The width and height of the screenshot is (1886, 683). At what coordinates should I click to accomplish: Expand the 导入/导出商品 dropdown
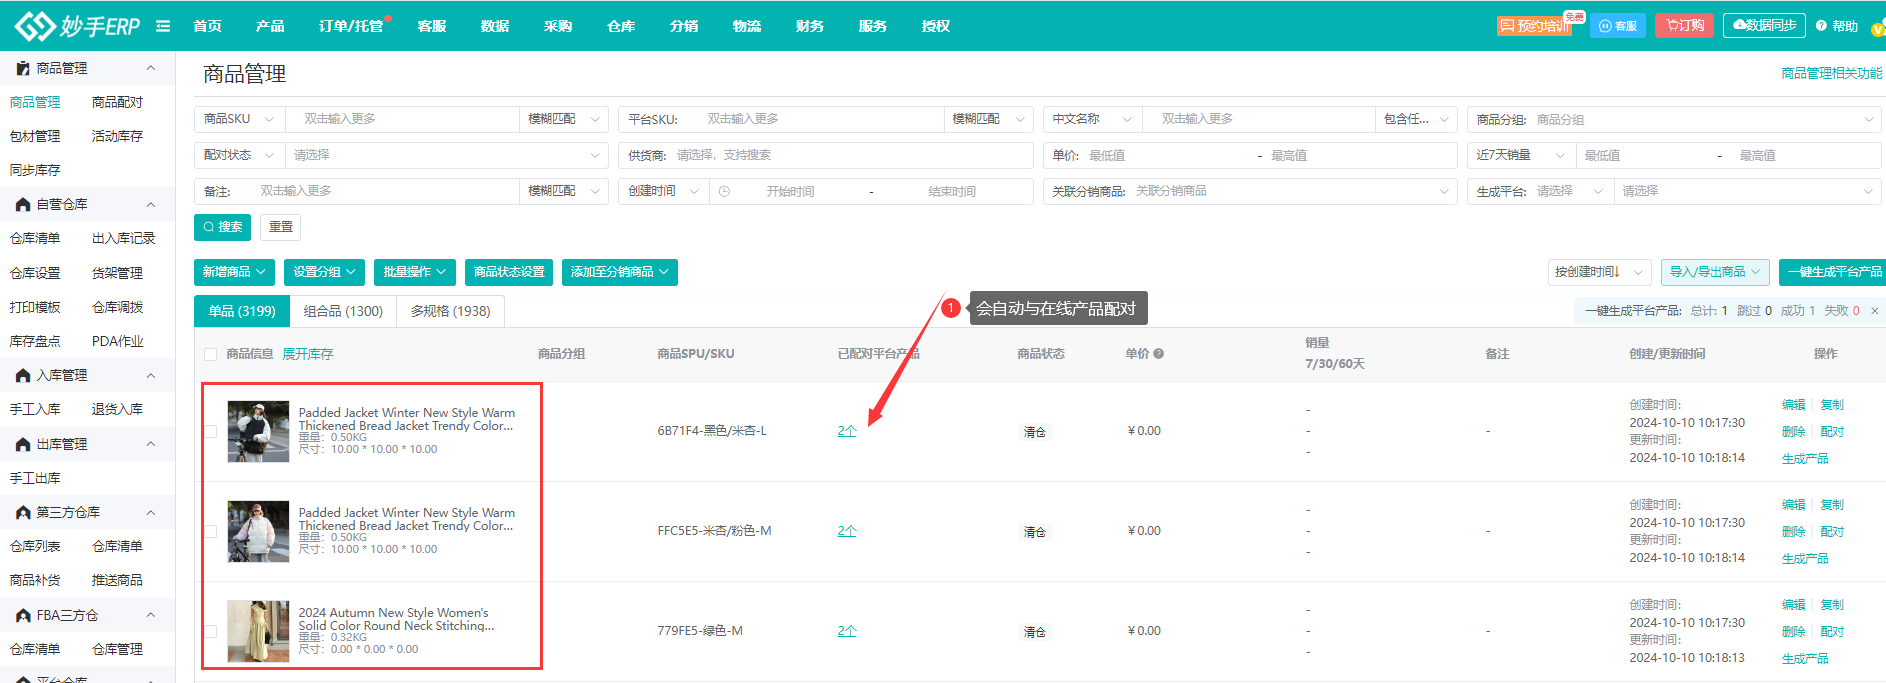point(1715,272)
